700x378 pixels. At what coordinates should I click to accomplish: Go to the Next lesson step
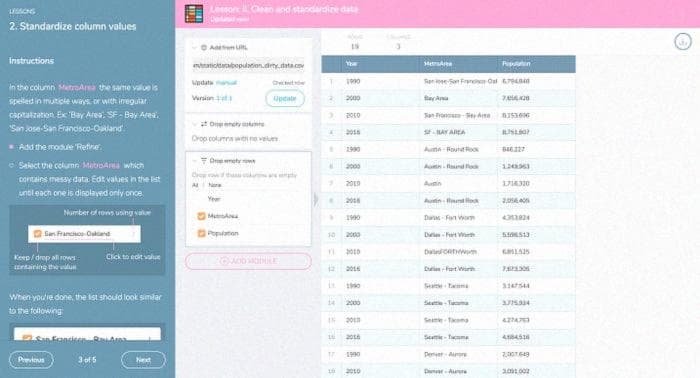point(143,360)
